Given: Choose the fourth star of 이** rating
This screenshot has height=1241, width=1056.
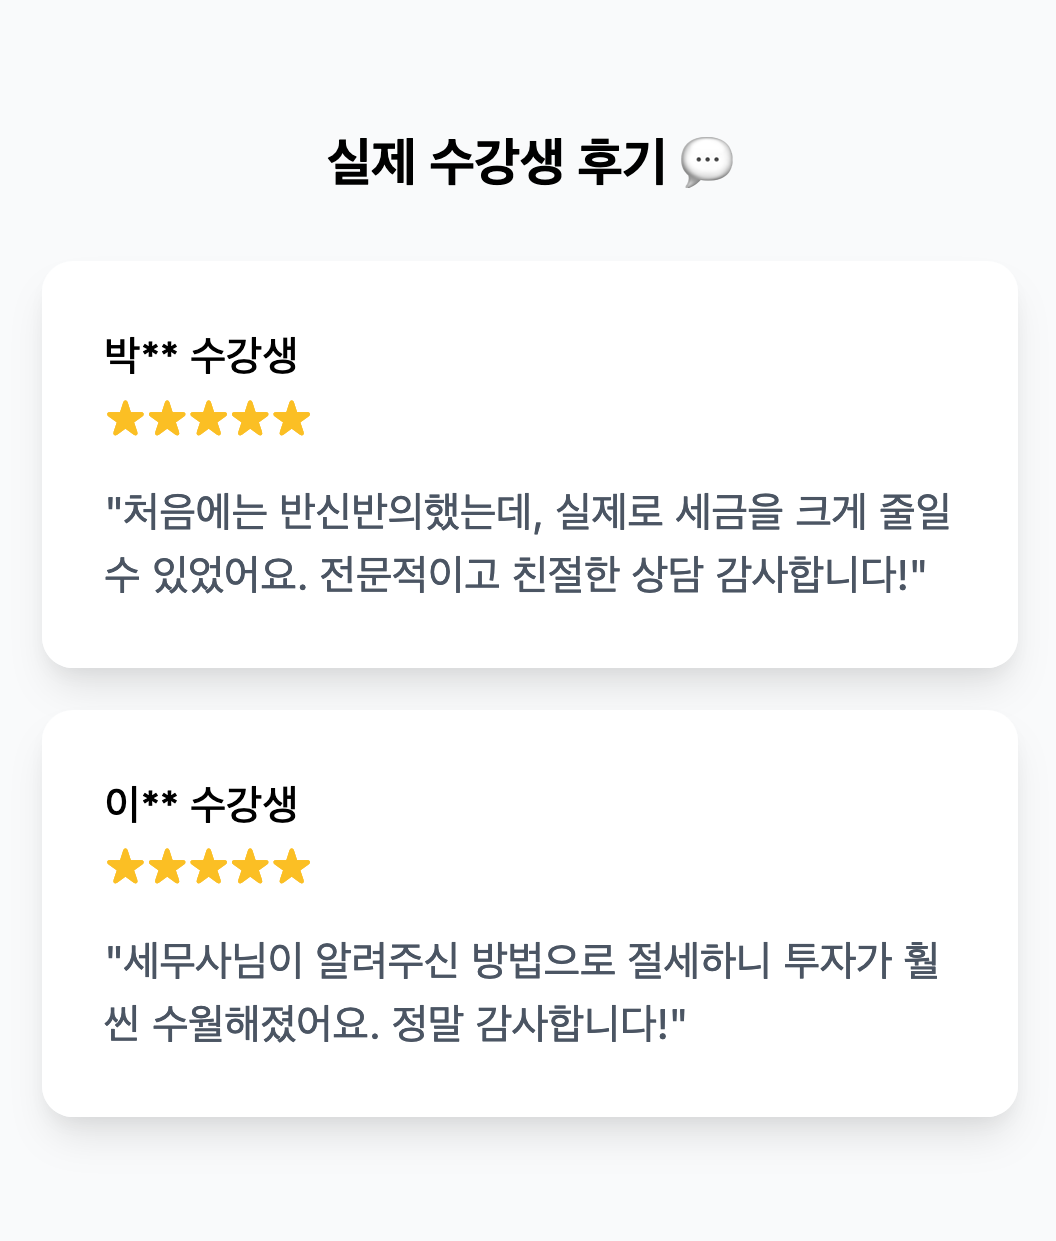Looking at the screenshot, I should coord(250,867).
